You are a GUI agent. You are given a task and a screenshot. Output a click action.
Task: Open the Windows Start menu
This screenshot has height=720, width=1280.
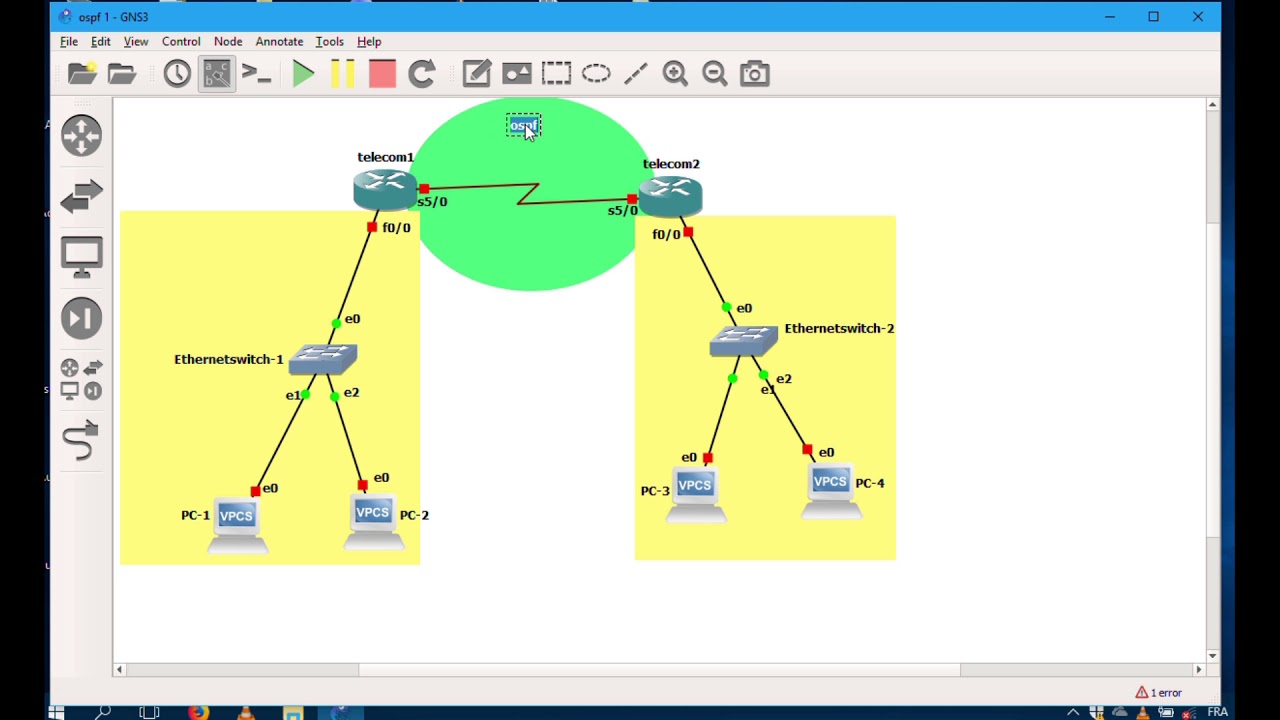click(x=56, y=712)
